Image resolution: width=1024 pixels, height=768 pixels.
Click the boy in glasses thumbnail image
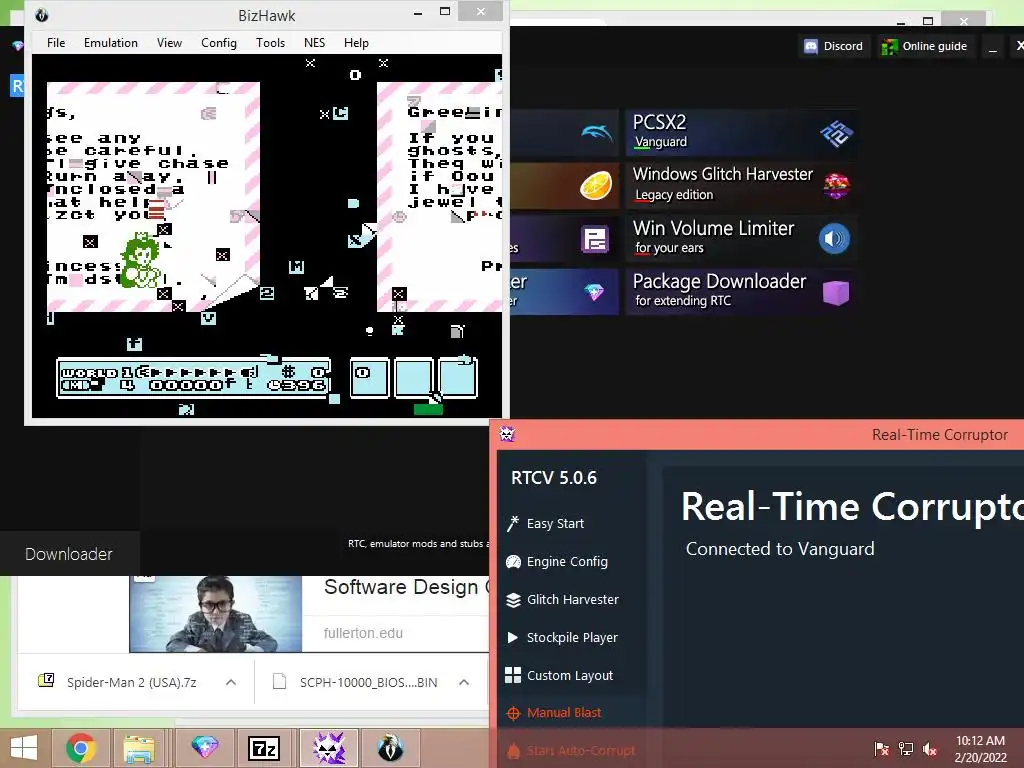(x=216, y=614)
